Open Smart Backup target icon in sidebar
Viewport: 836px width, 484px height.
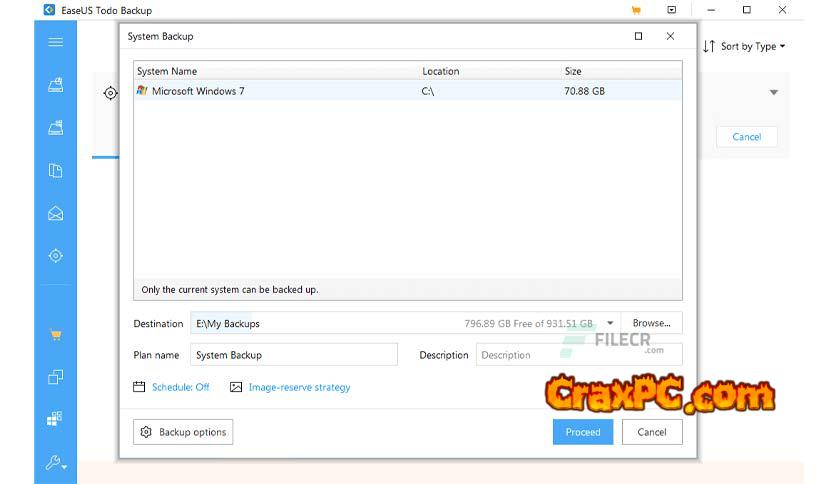tap(55, 256)
